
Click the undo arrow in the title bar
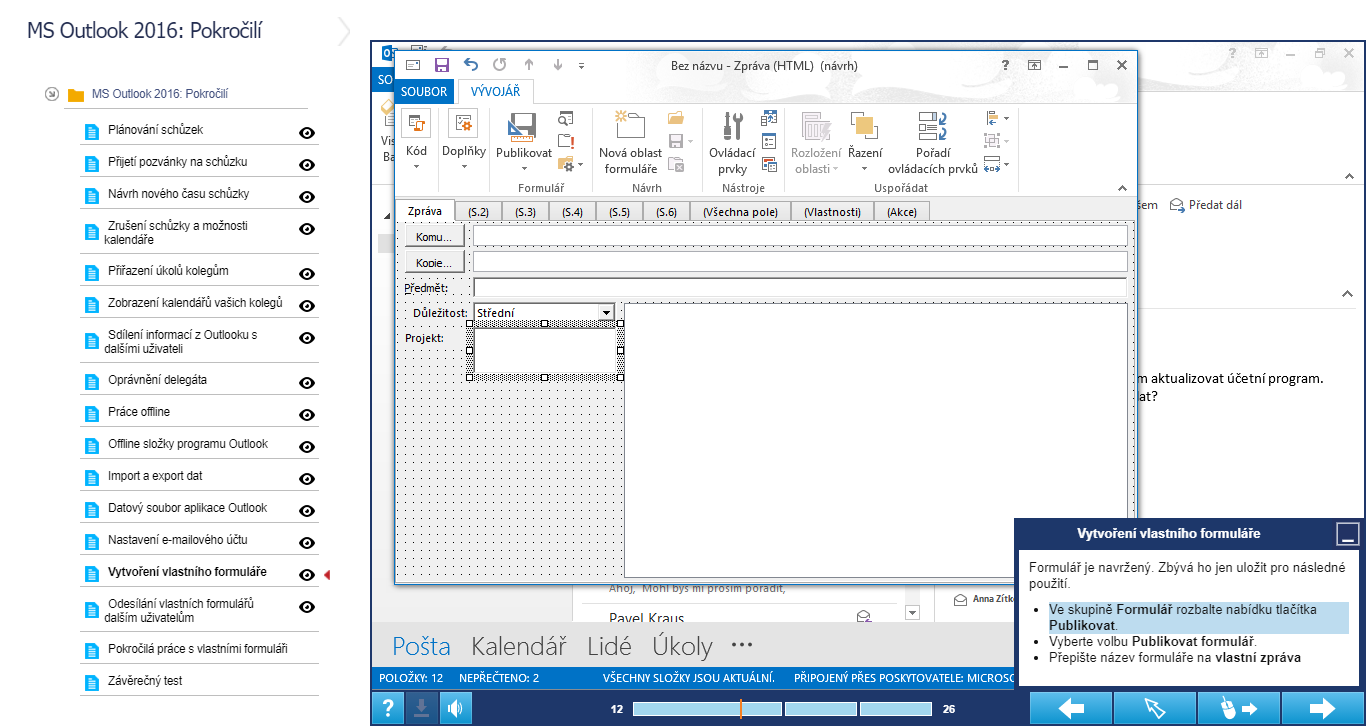click(x=471, y=65)
